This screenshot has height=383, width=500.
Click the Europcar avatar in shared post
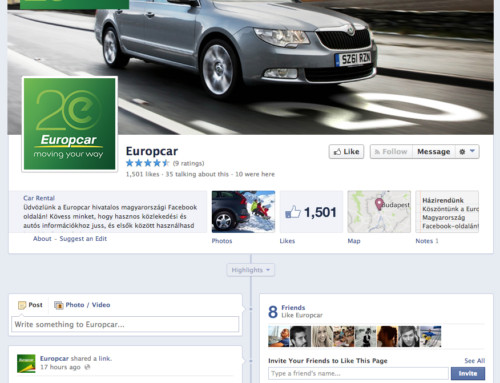(x=26, y=363)
